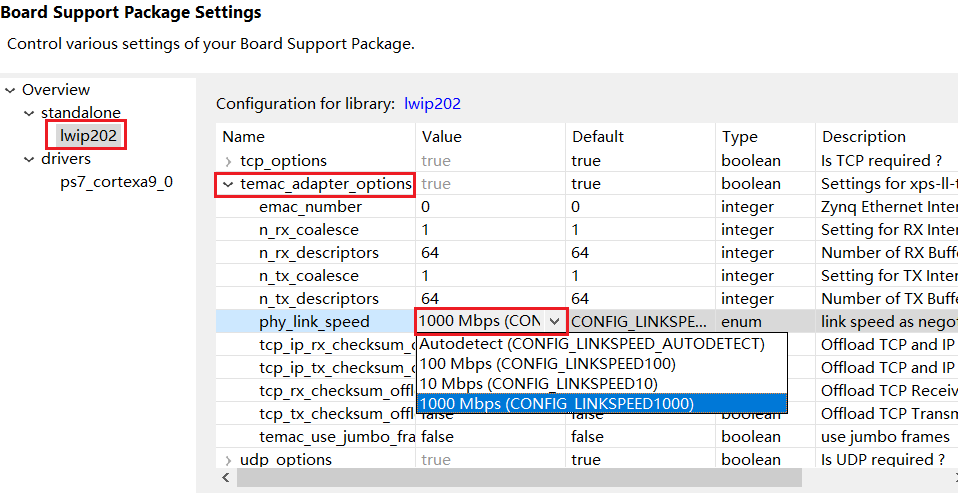The image size is (958, 493).
Task: Collapse the Overview tree node
Action: pyautogui.click(x=10, y=90)
